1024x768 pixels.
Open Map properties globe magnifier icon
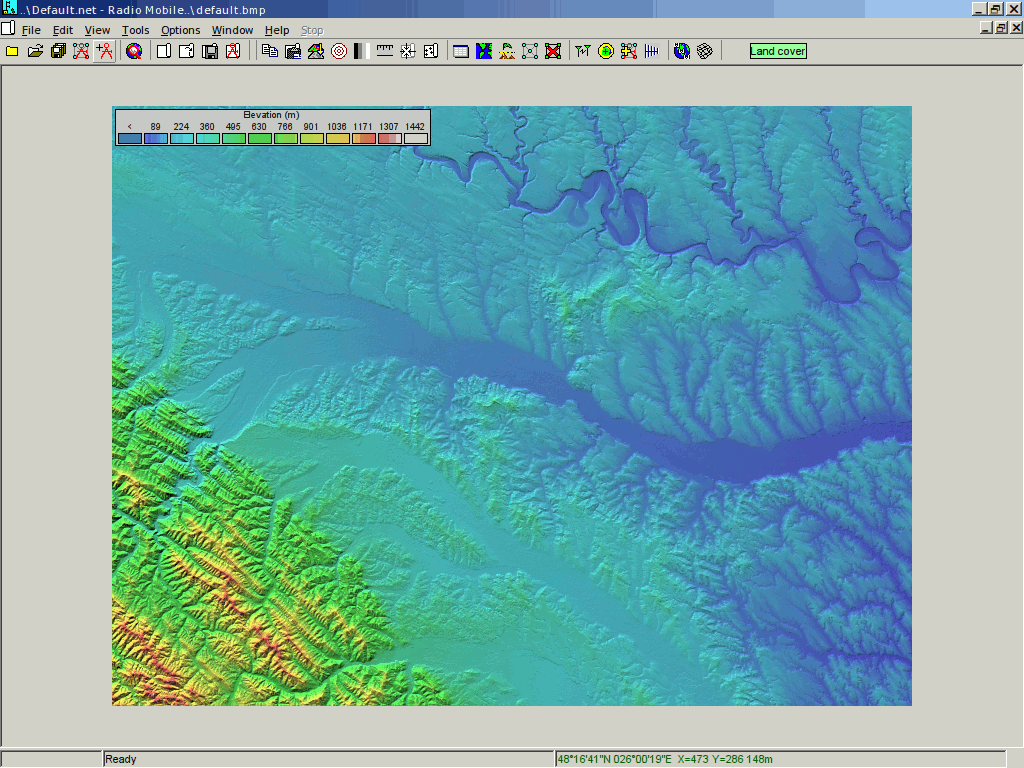(x=134, y=51)
